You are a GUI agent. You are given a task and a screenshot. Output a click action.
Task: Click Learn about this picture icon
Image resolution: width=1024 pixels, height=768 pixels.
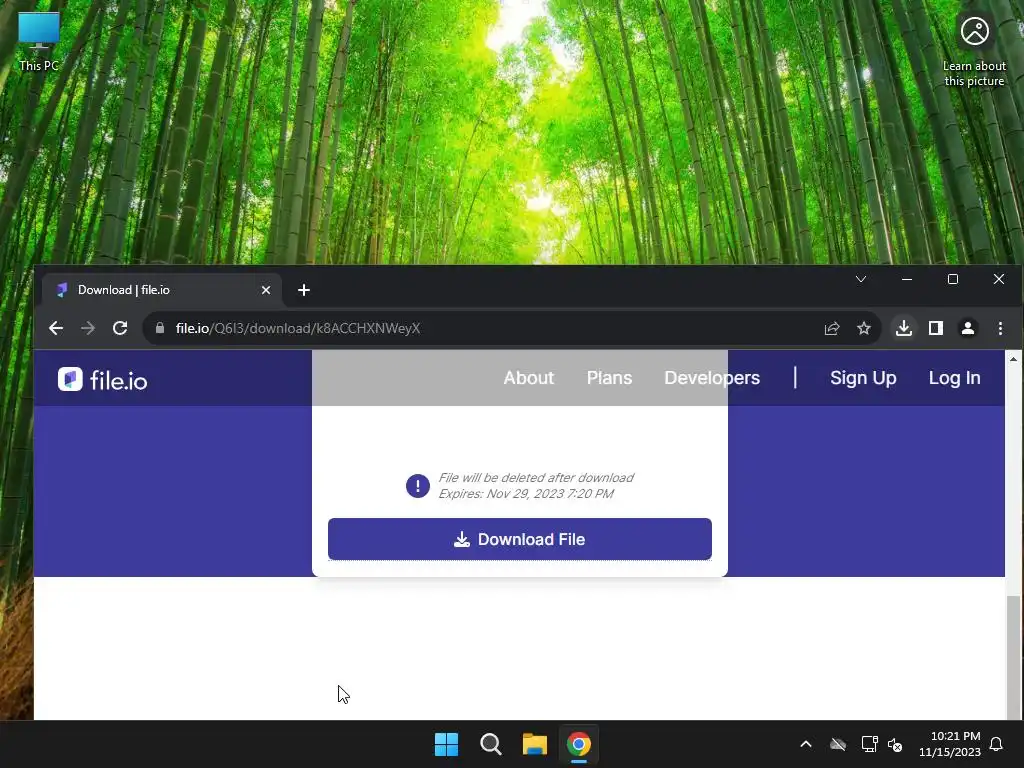974,51
